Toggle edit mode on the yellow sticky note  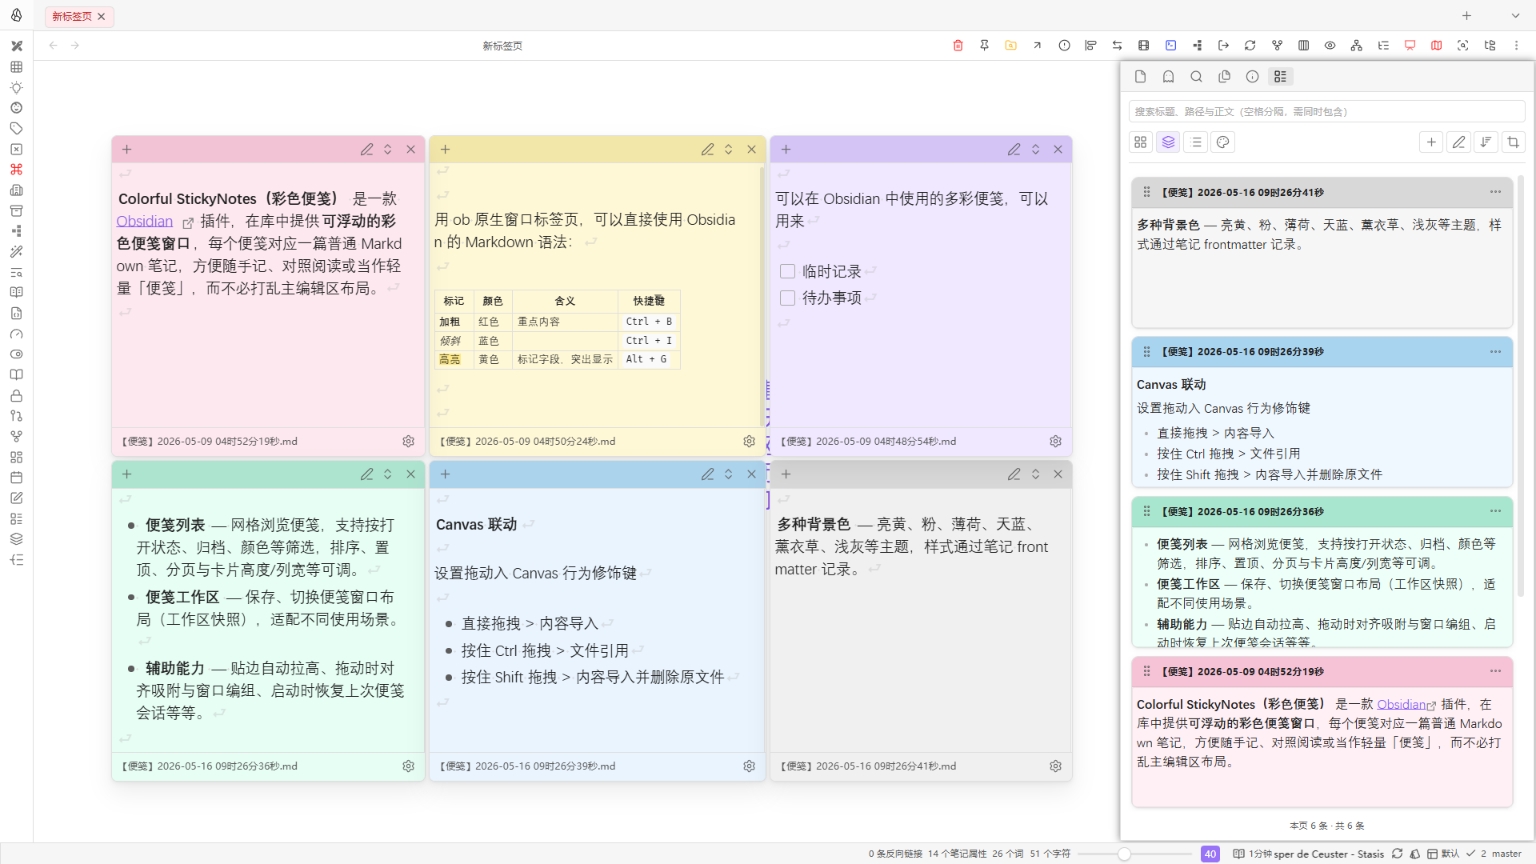(708, 149)
